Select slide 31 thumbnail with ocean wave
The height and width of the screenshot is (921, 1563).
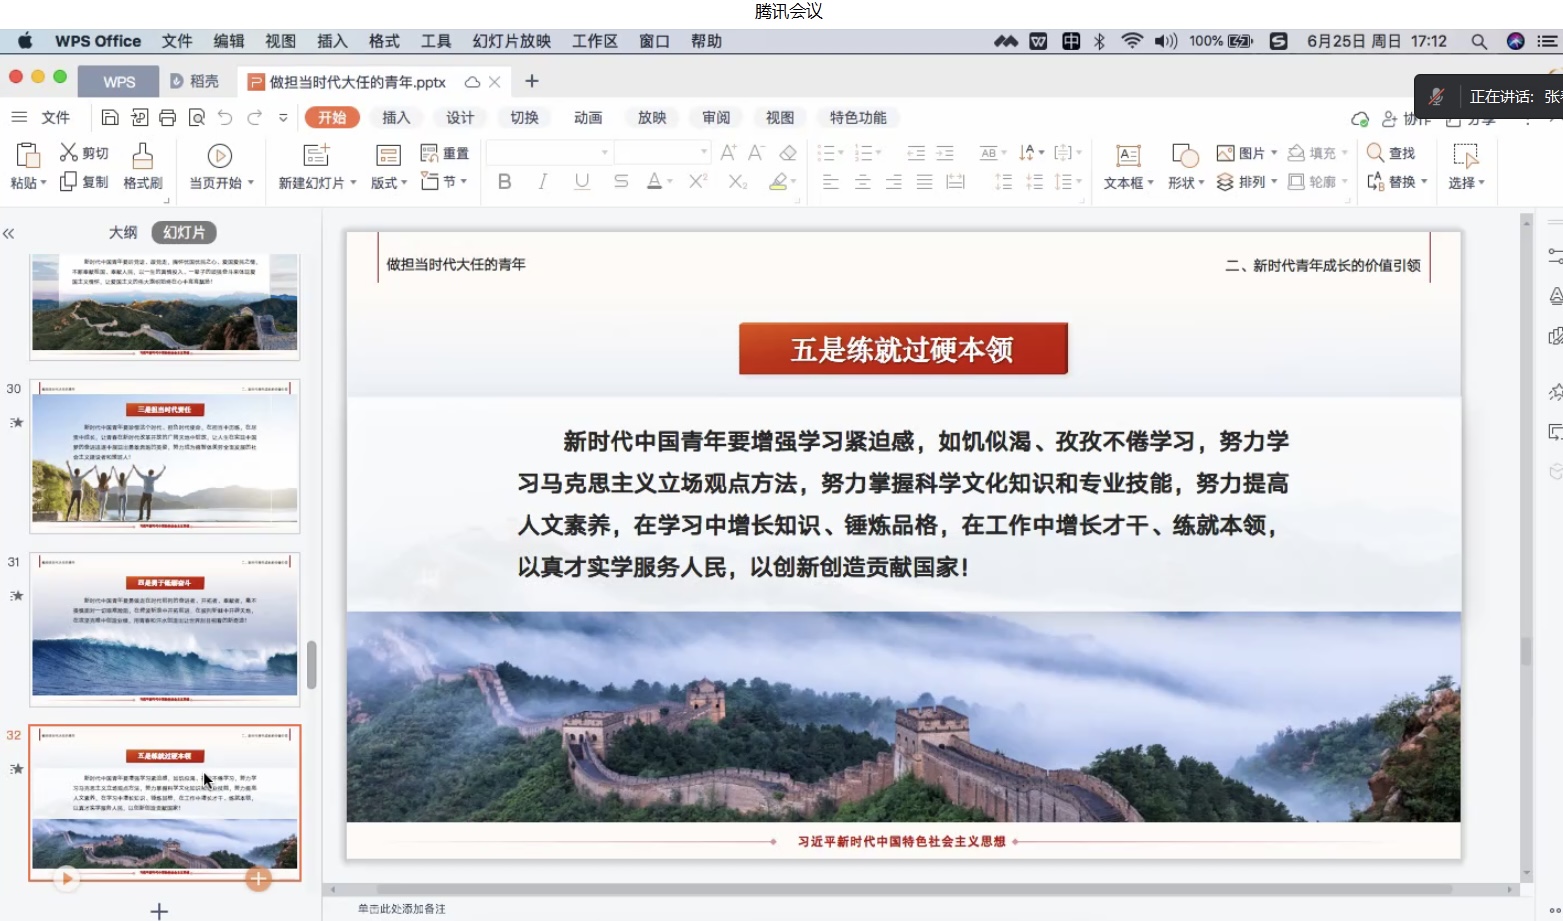click(x=165, y=627)
